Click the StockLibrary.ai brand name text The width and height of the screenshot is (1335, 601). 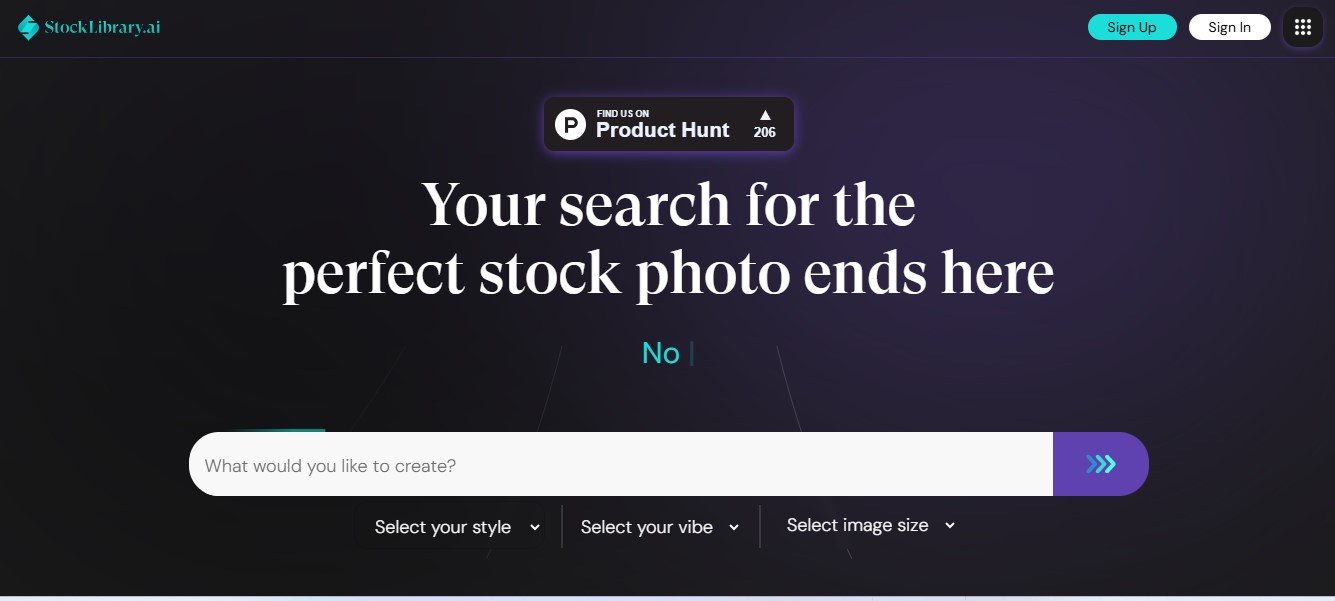click(102, 28)
